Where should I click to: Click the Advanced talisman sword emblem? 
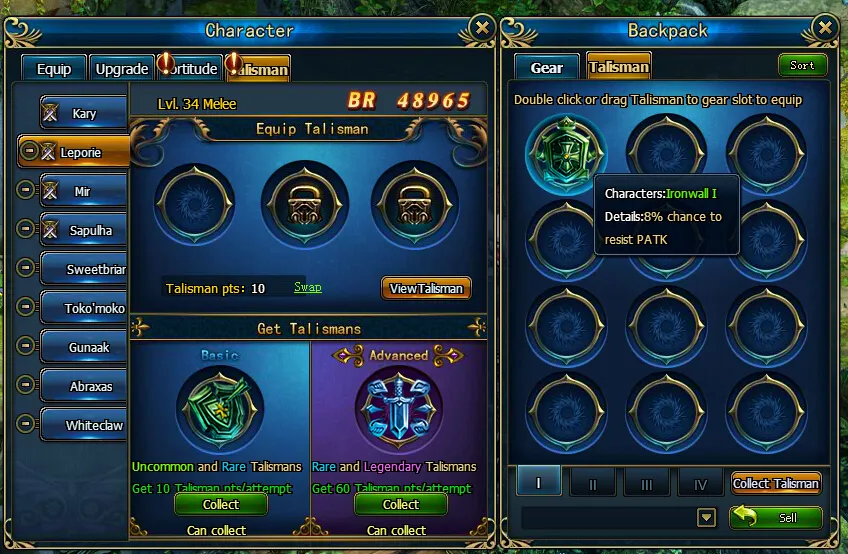pyautogui.click(x=399, y=408)
